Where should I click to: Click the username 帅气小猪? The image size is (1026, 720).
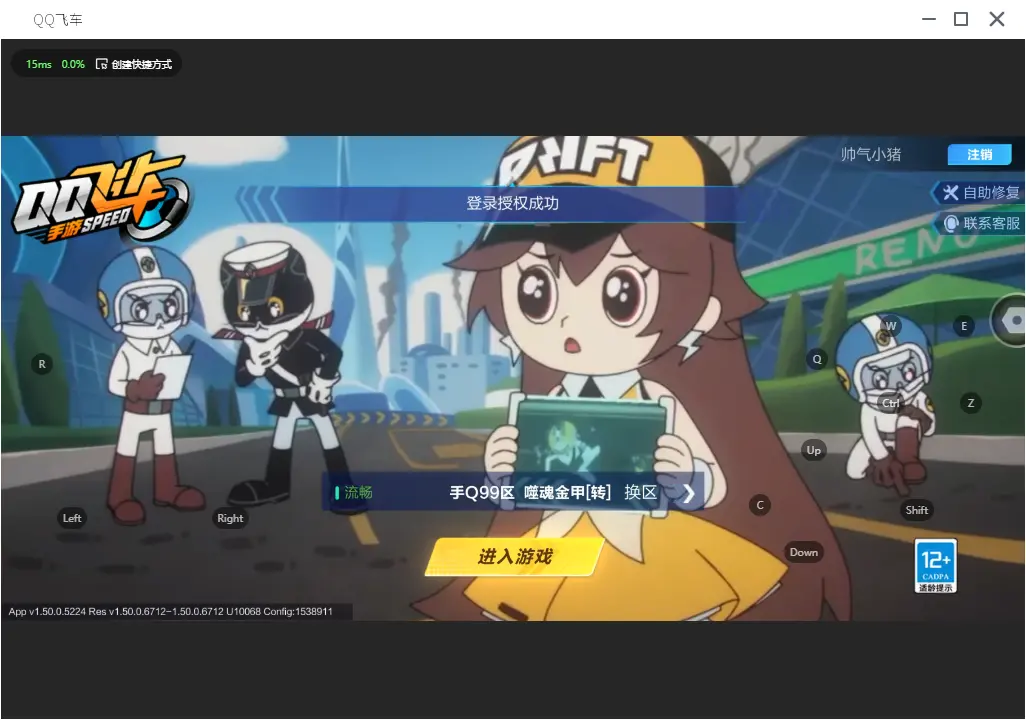870,154
